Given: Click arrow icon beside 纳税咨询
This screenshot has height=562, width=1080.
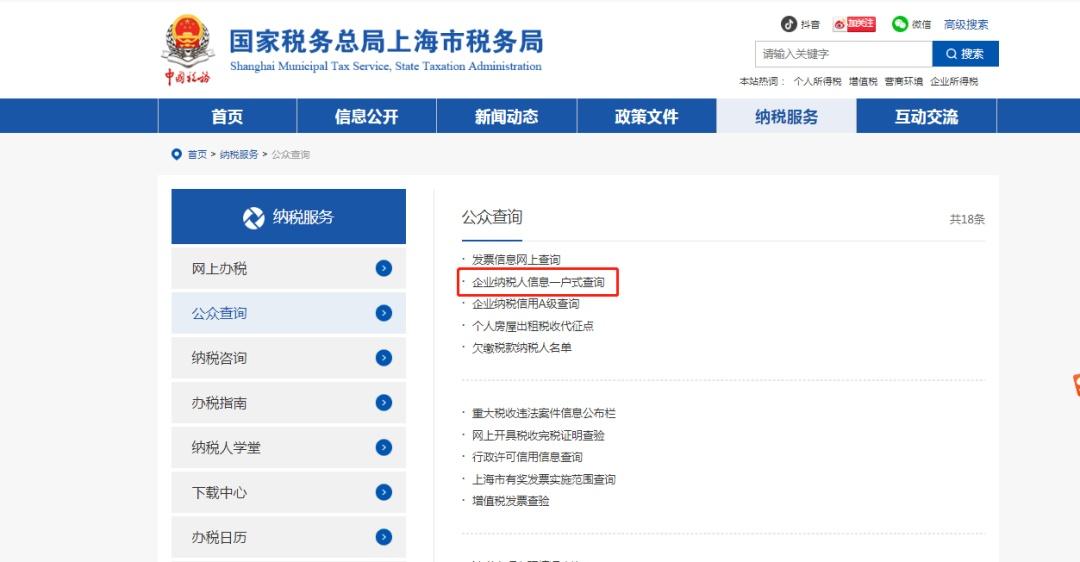Looking at the screenshot, I should pos(383,358).
